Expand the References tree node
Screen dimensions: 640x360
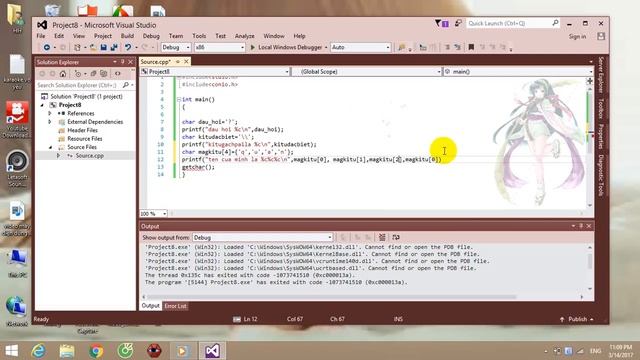(50, 113)
